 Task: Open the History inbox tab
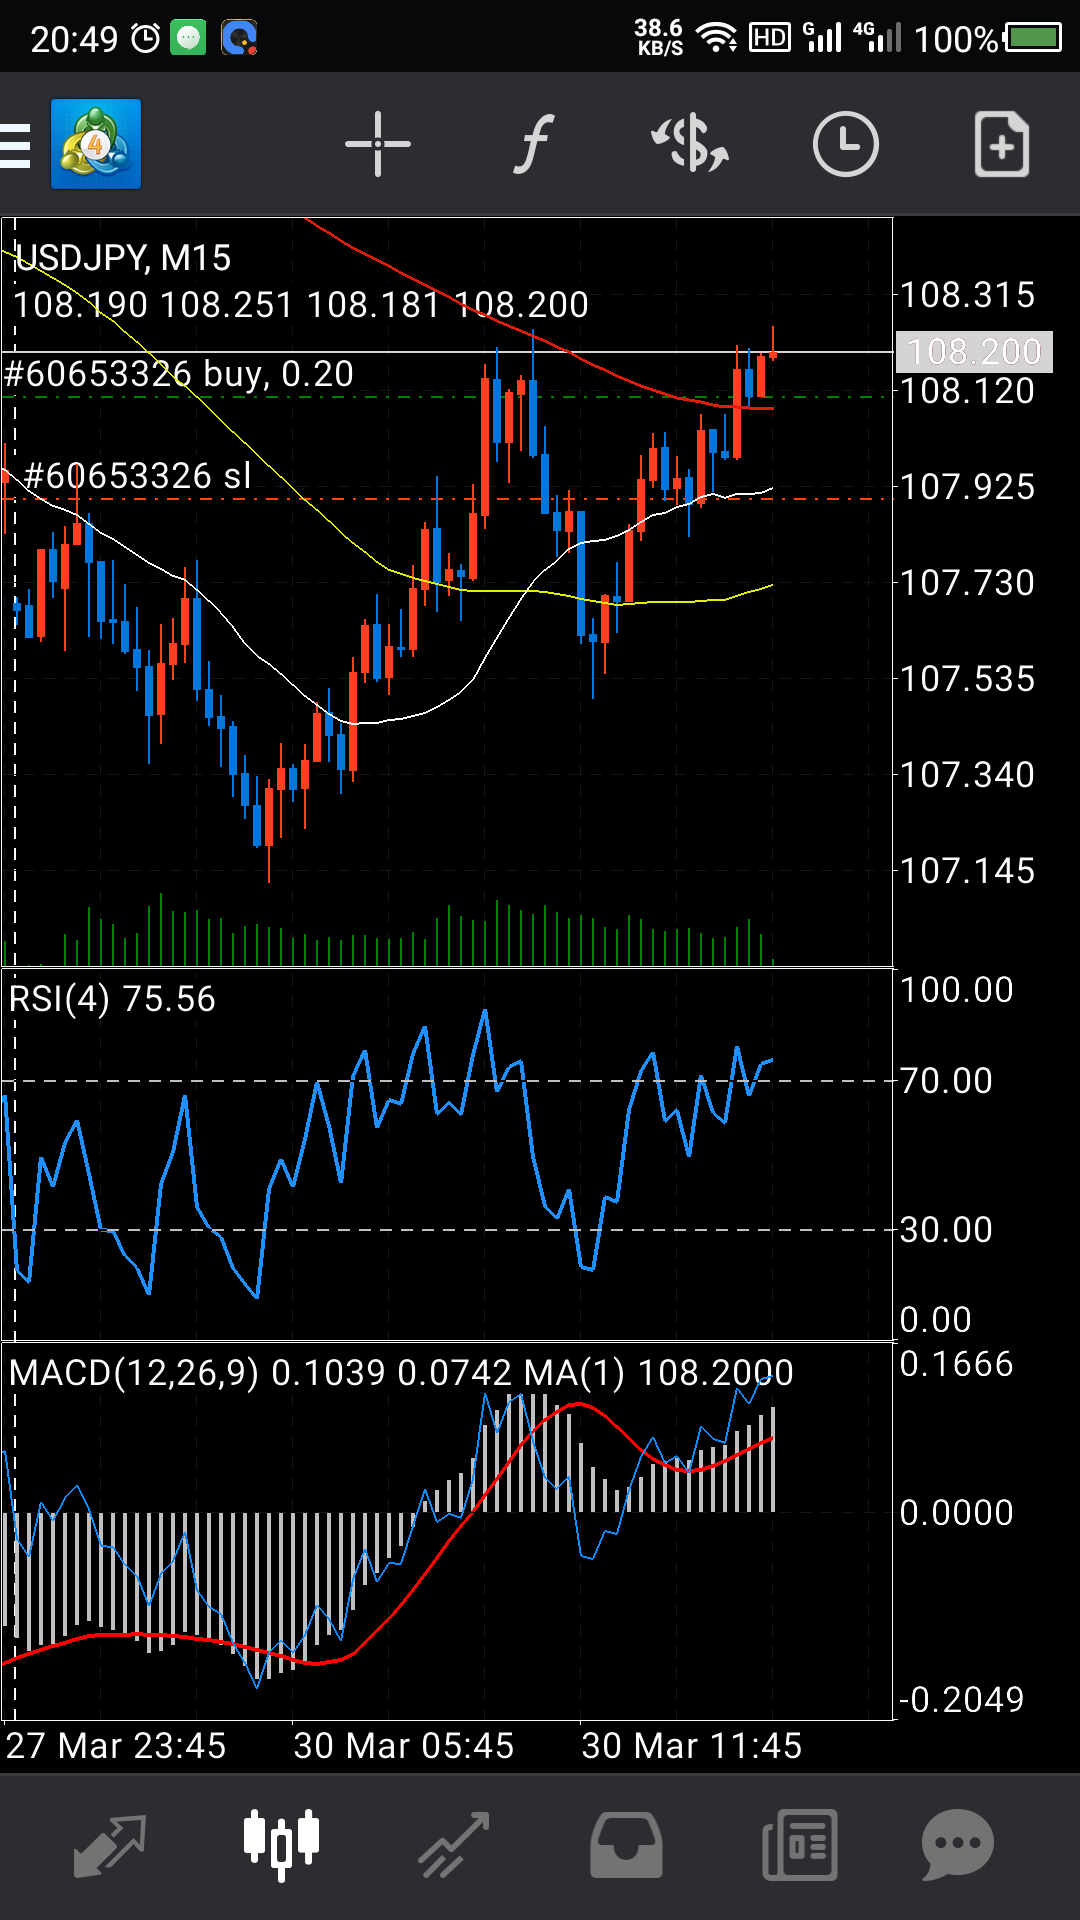click(x=626, y=1845)
